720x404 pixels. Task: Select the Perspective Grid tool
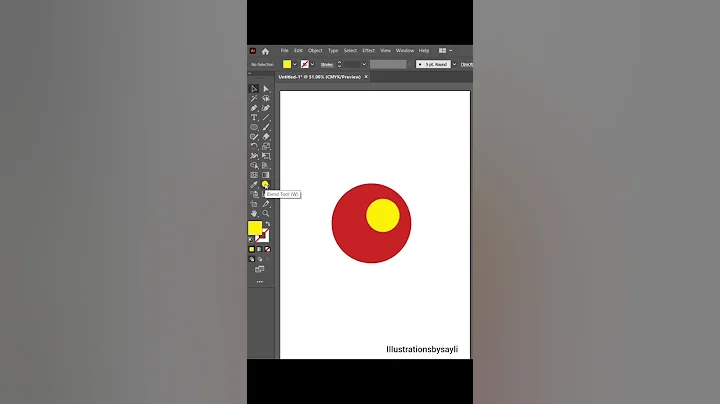[x=266, y=165]
